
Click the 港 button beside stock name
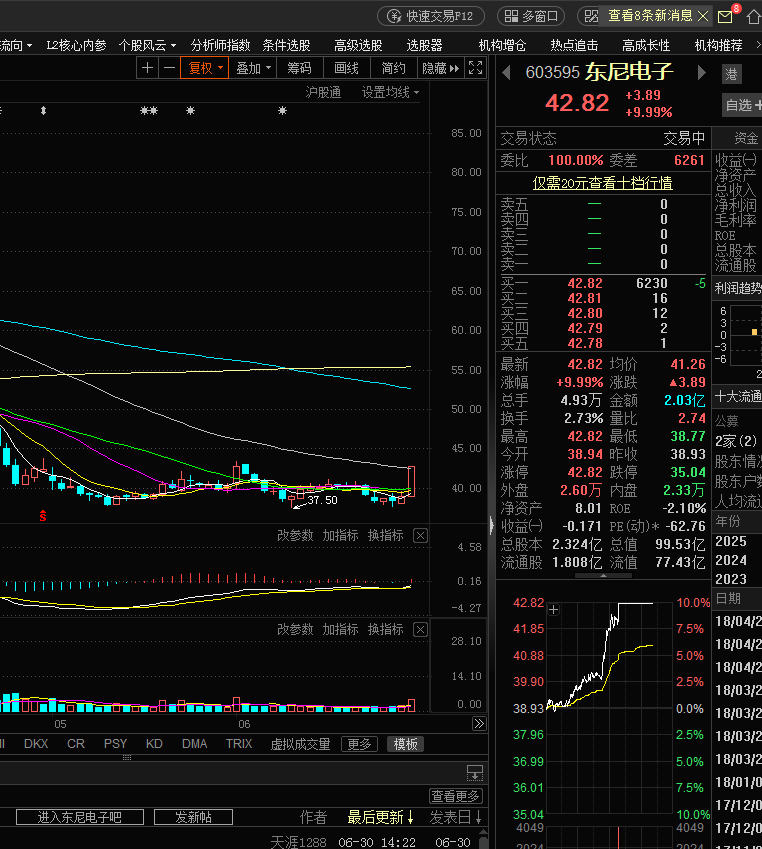pos(731,74)
